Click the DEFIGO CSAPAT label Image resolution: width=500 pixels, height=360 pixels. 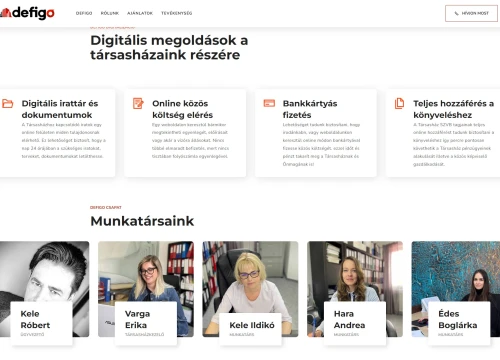pyautogui.click(x=106, y=207)
